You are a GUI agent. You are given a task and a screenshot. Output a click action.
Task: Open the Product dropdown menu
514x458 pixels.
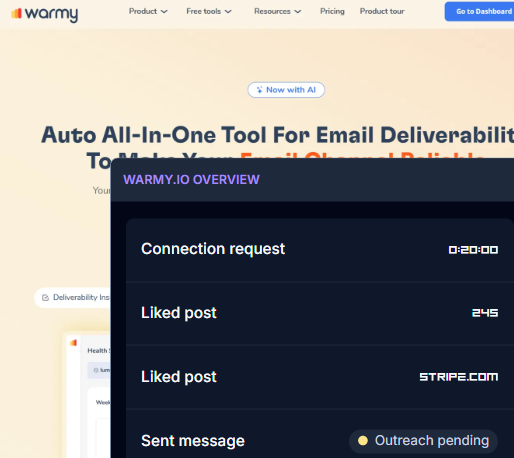coord(148,11)
